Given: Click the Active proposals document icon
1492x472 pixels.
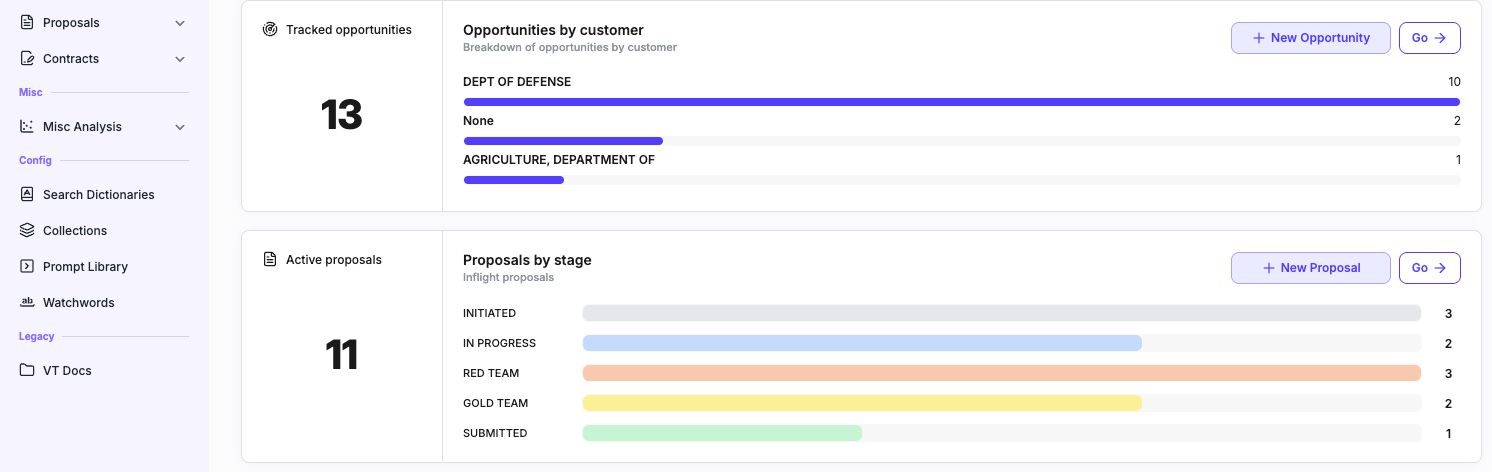Looking at the screenshot, I should pyautogui.click(x=270, y=259).
